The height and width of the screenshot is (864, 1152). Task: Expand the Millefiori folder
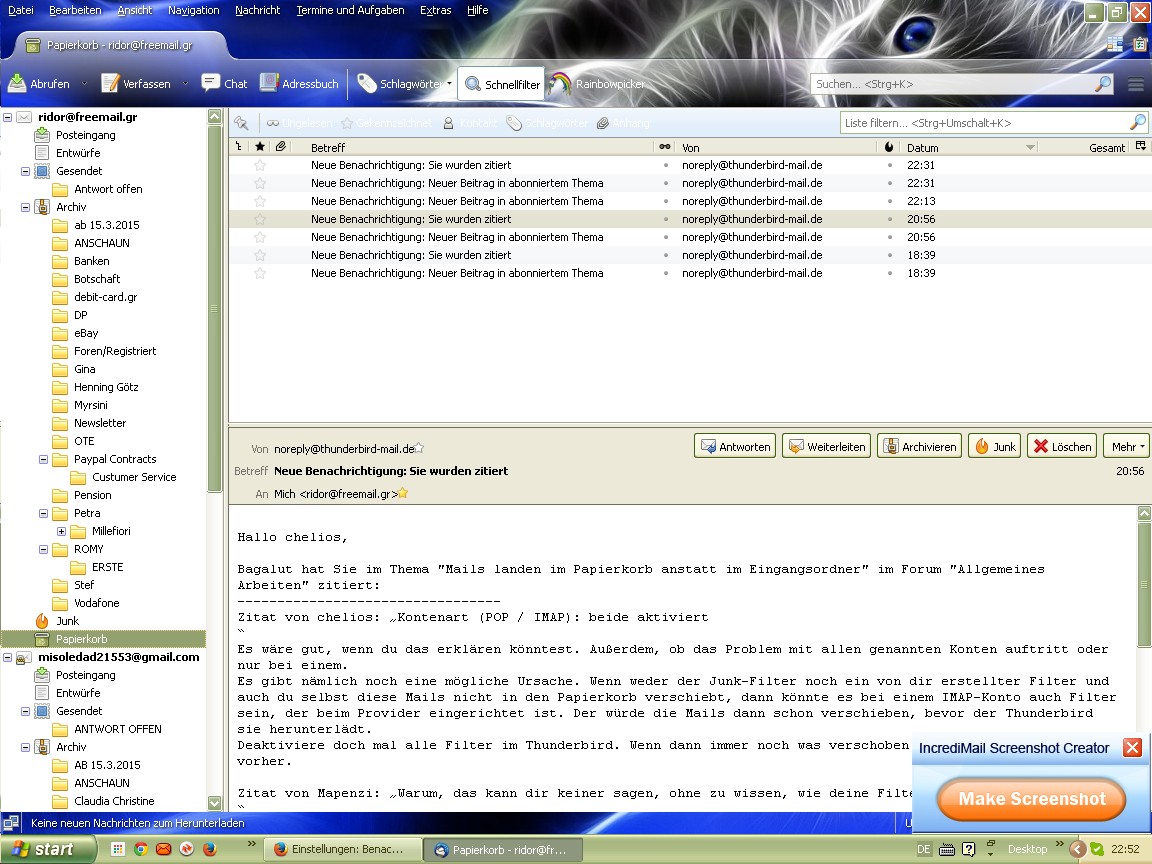click(61, 531)
